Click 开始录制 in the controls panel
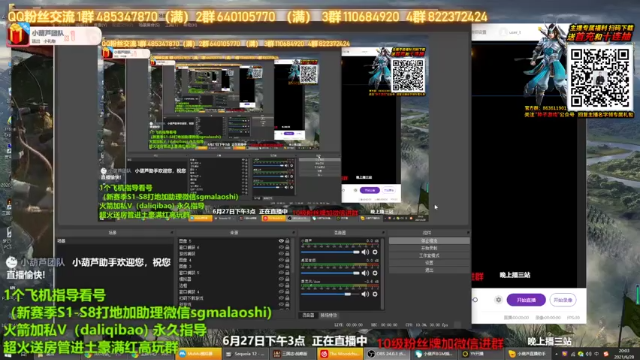640x360 pixels. [429, 248]
